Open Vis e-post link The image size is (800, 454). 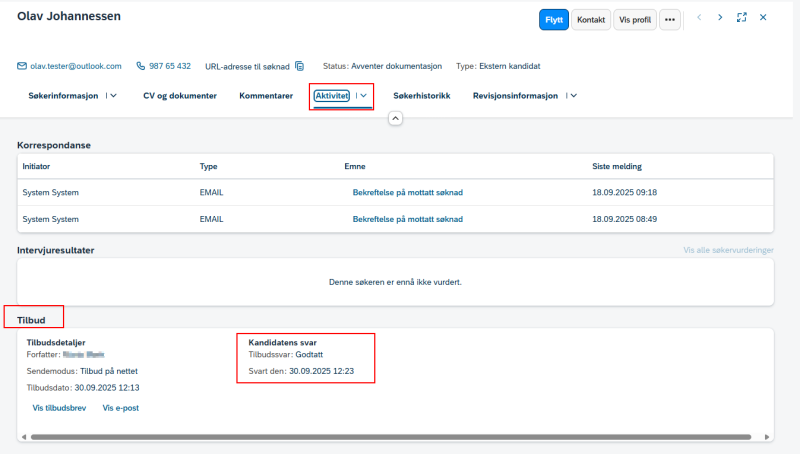[120, 408]
